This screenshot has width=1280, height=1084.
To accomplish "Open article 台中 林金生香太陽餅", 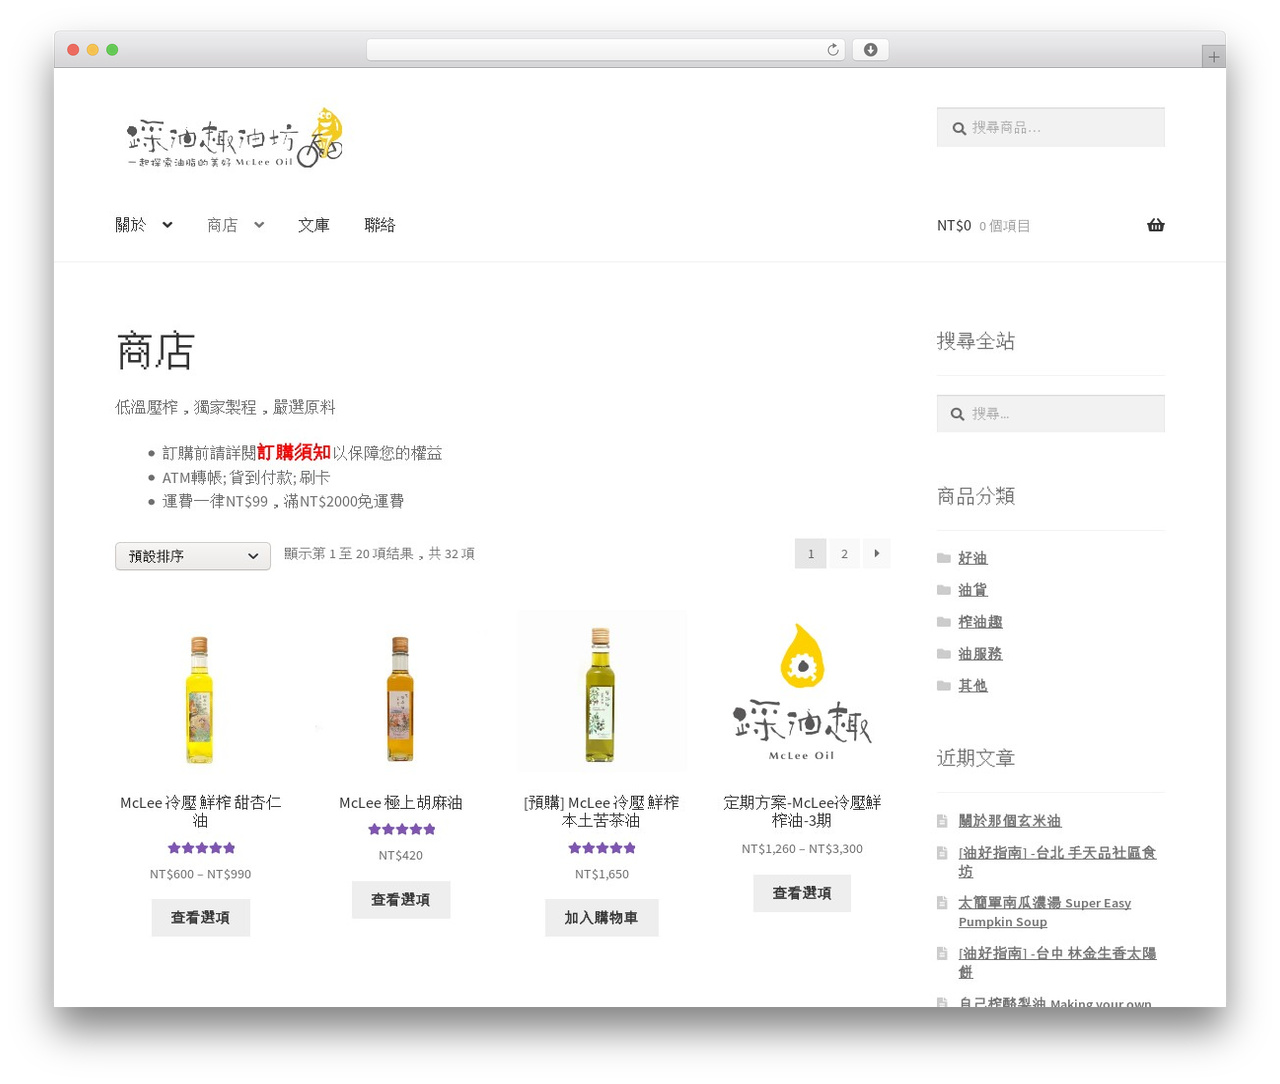I will point(1057,962).
